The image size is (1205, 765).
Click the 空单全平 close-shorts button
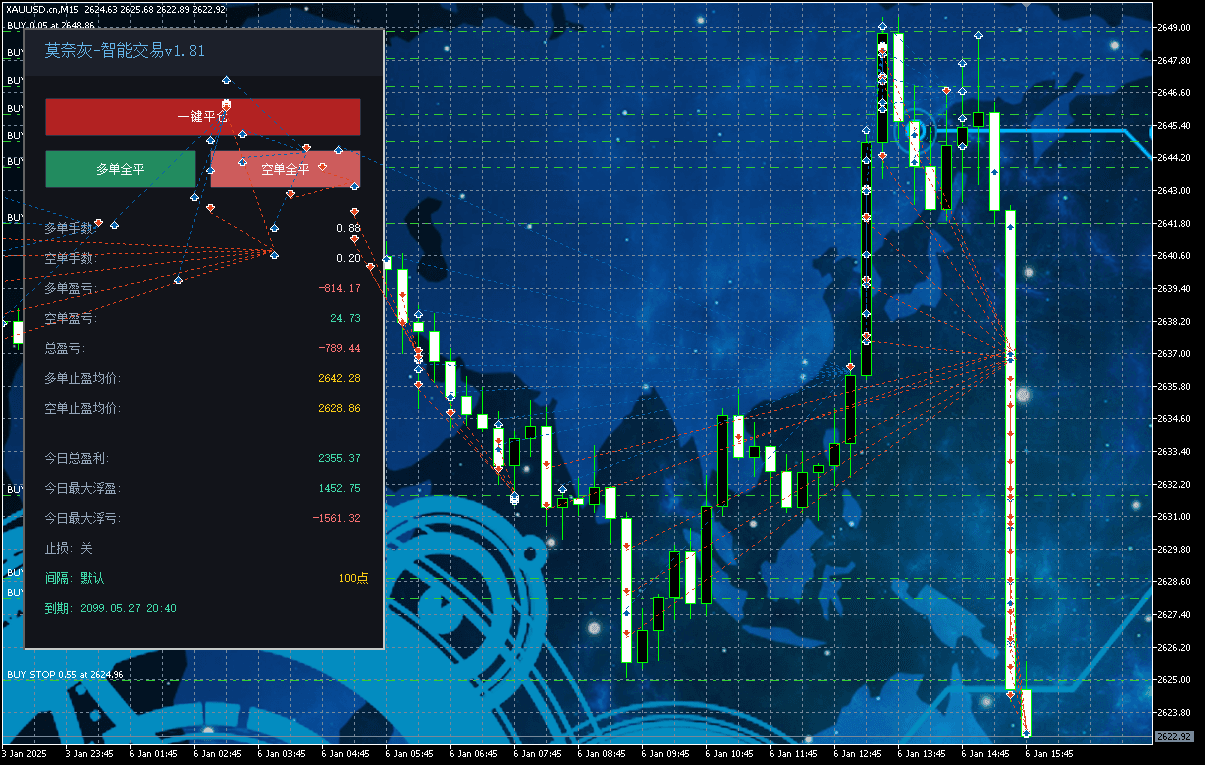click(285, 169)
